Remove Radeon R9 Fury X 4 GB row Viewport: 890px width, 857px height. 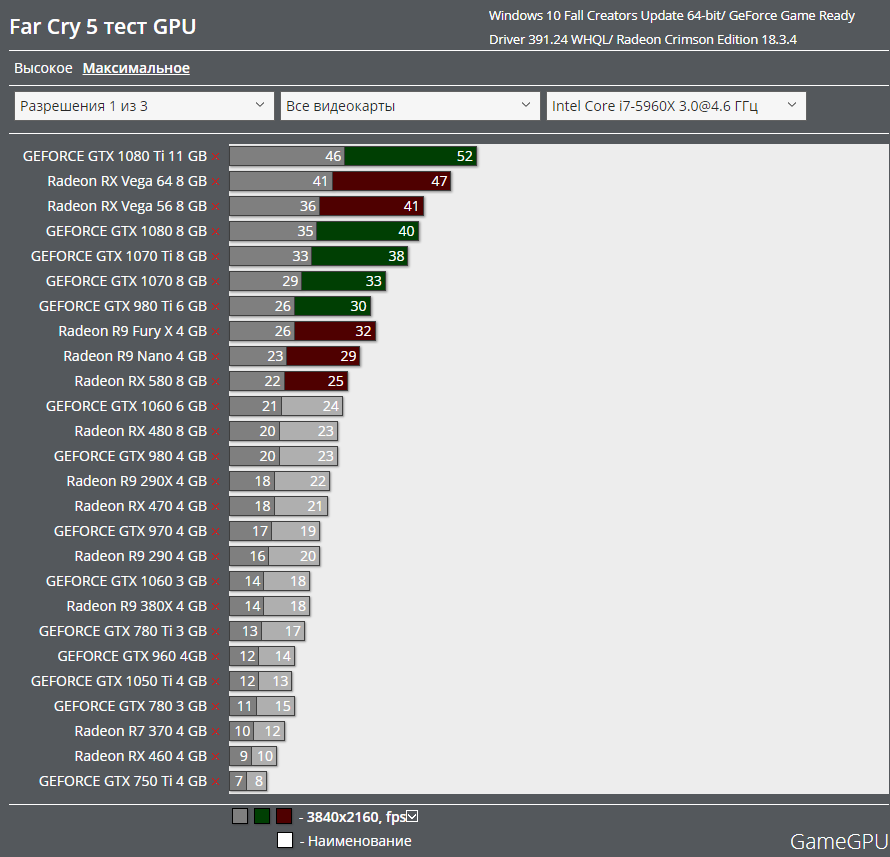tap(216, 331)
